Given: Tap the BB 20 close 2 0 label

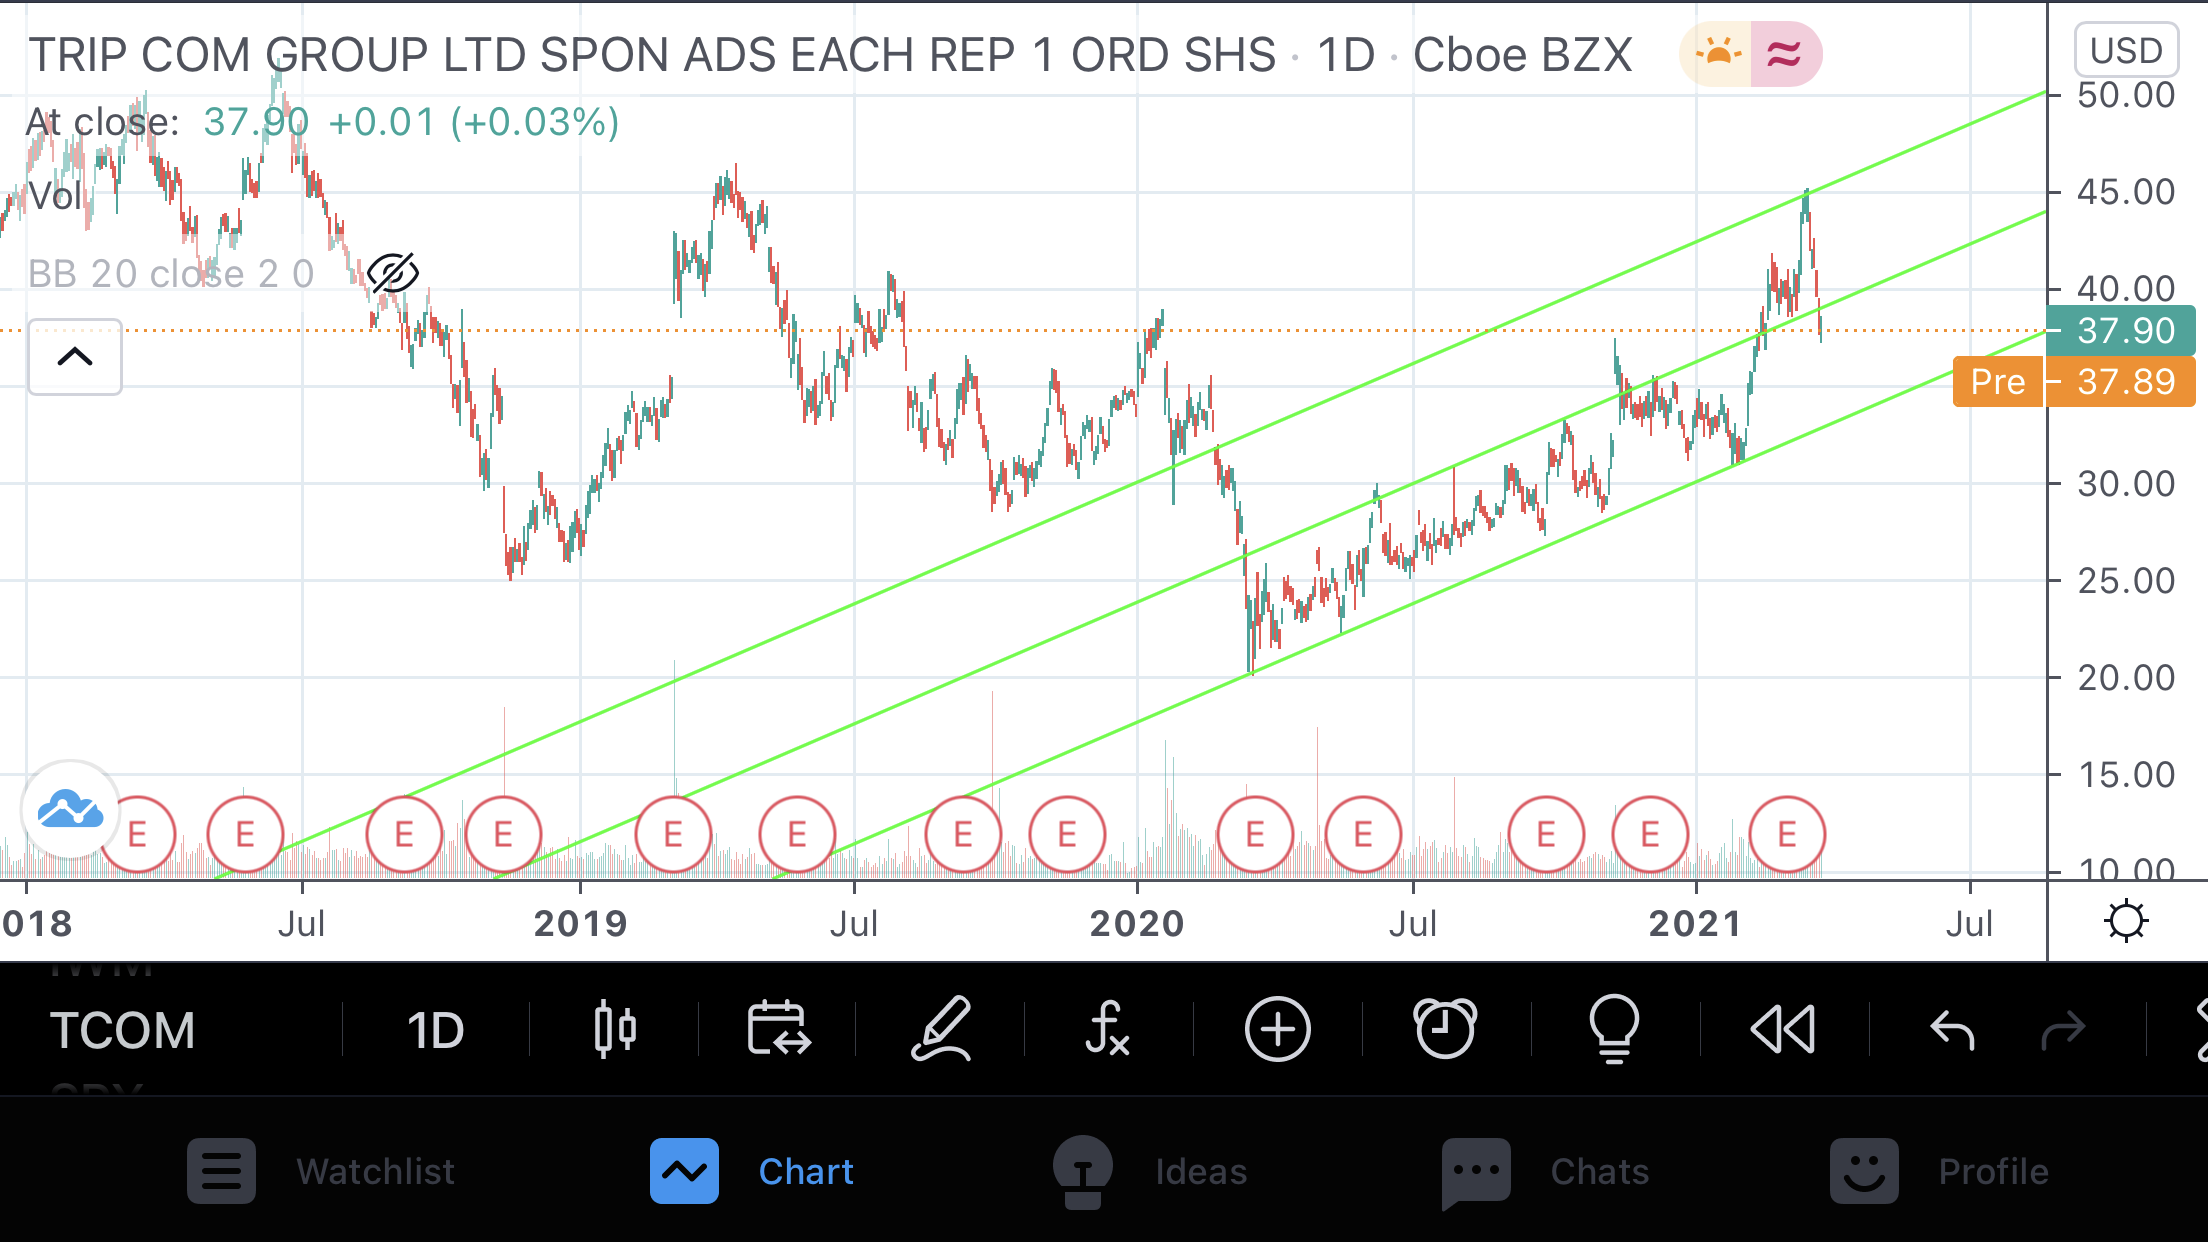Looking at the screenshot, I should pyautogui.click(x=171, y=273).
